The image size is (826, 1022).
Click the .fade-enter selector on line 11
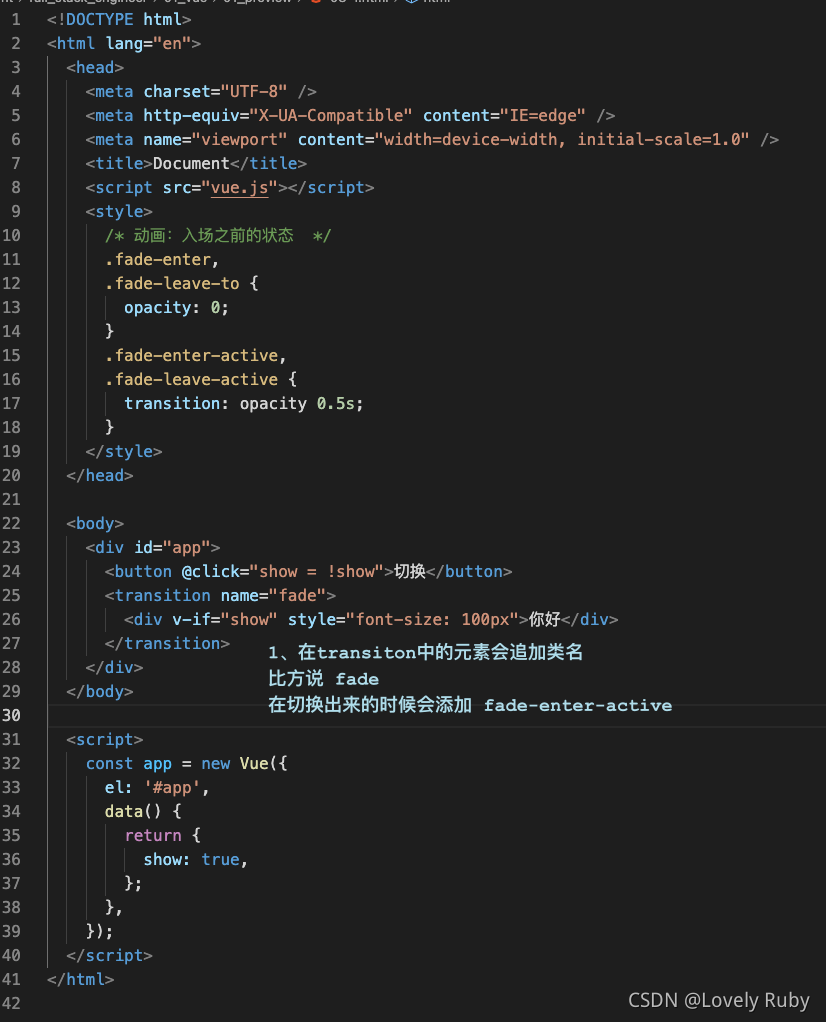pyautogui.click(x=158, y=259)
